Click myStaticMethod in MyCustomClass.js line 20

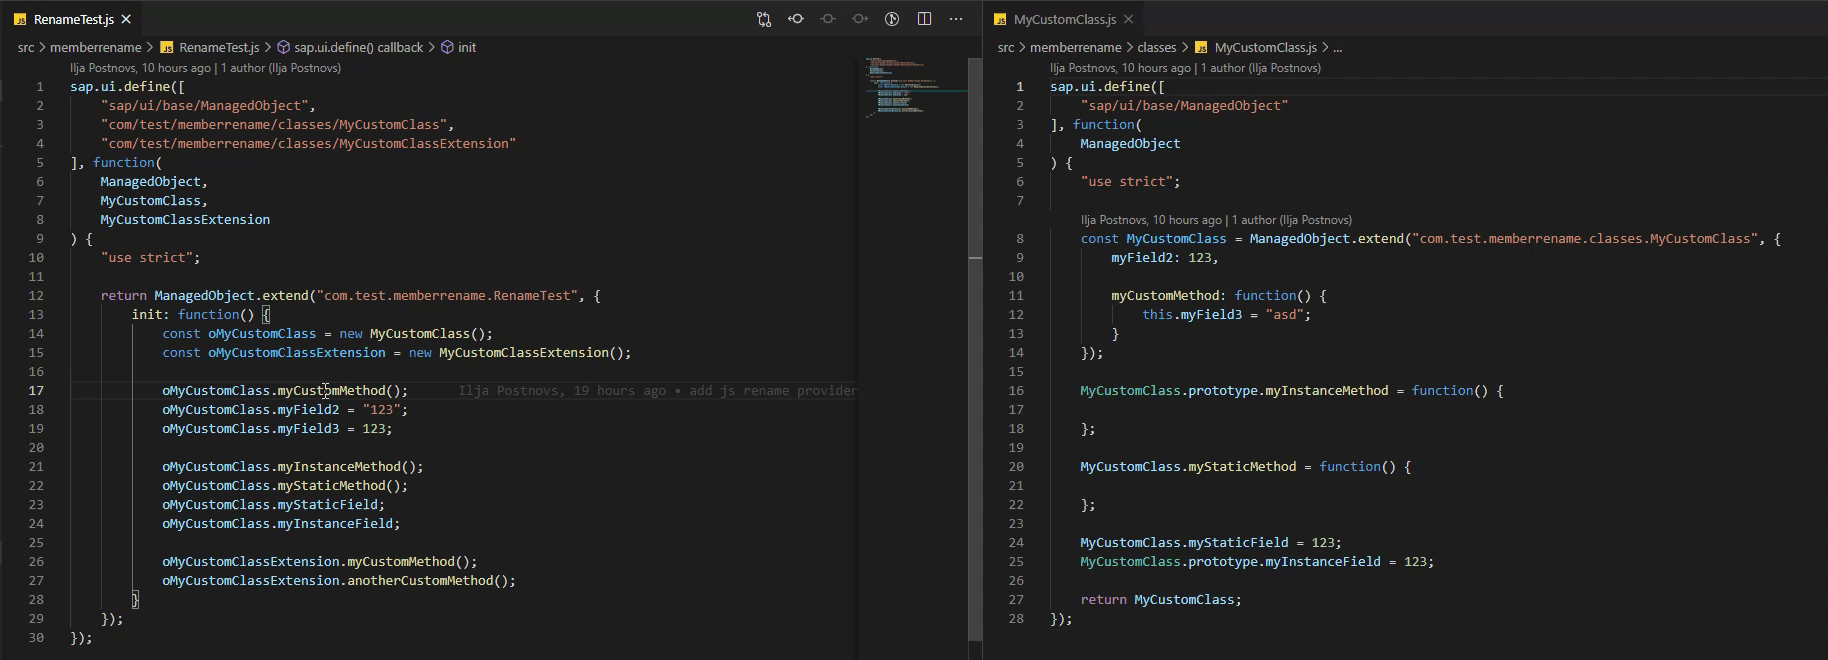[x=1242, y=467]
